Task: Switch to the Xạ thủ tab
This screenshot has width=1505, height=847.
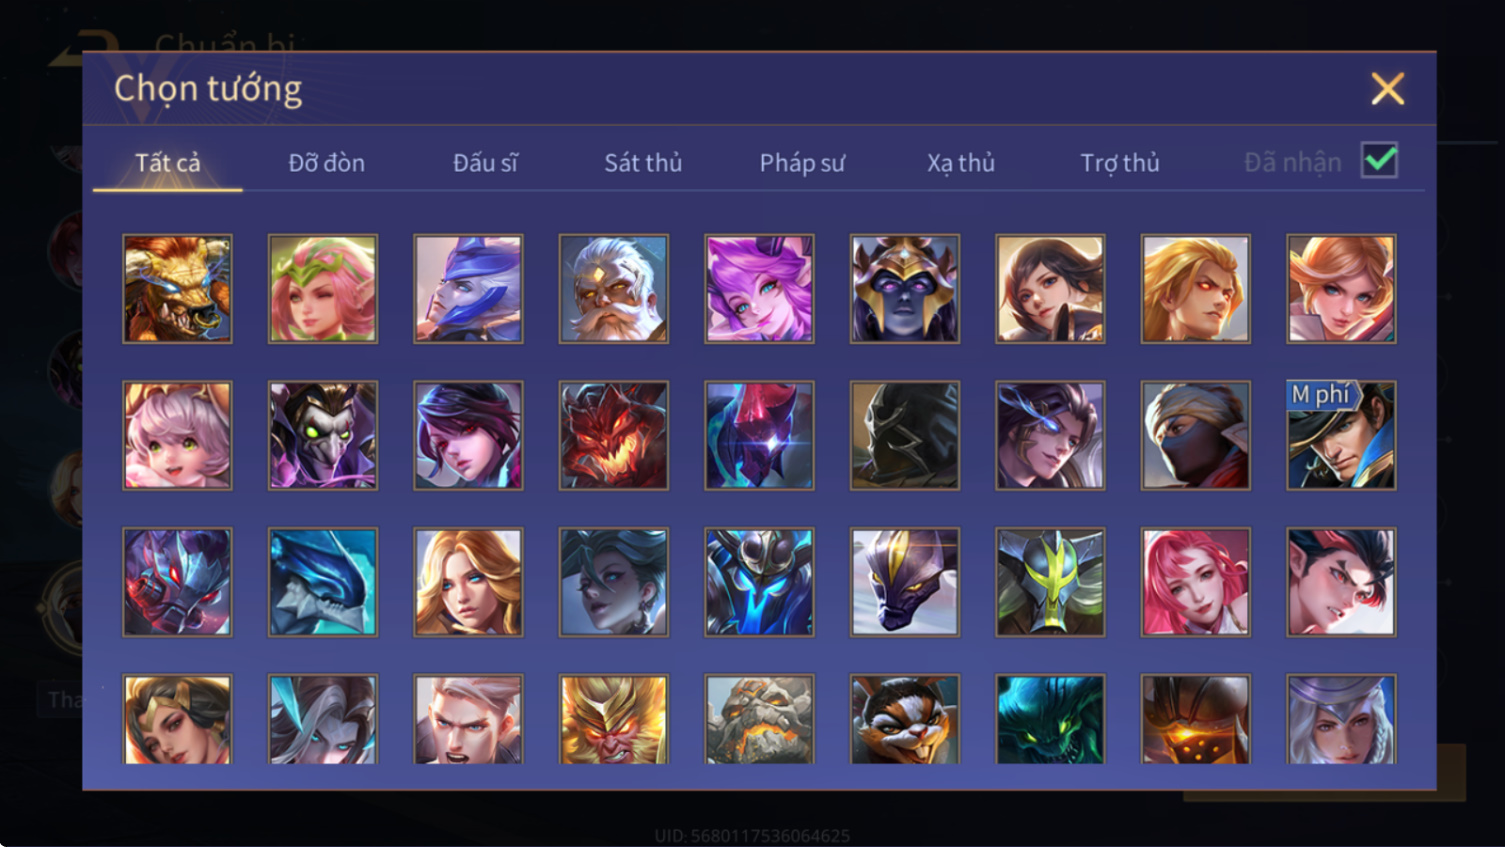Action: tap(961, 162)
